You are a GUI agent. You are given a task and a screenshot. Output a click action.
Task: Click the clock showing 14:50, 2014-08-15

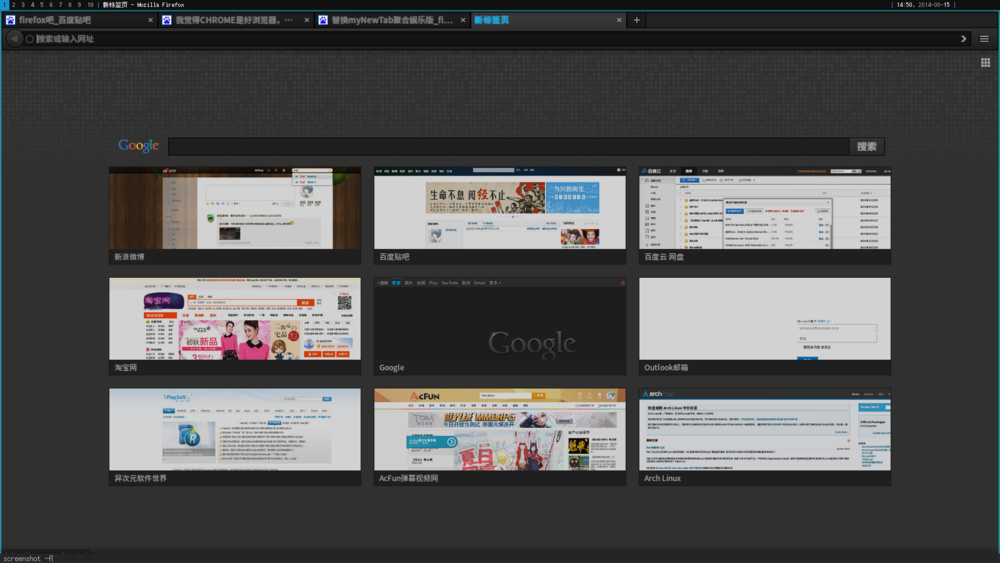pyautogui.click(x=923, y=4)
